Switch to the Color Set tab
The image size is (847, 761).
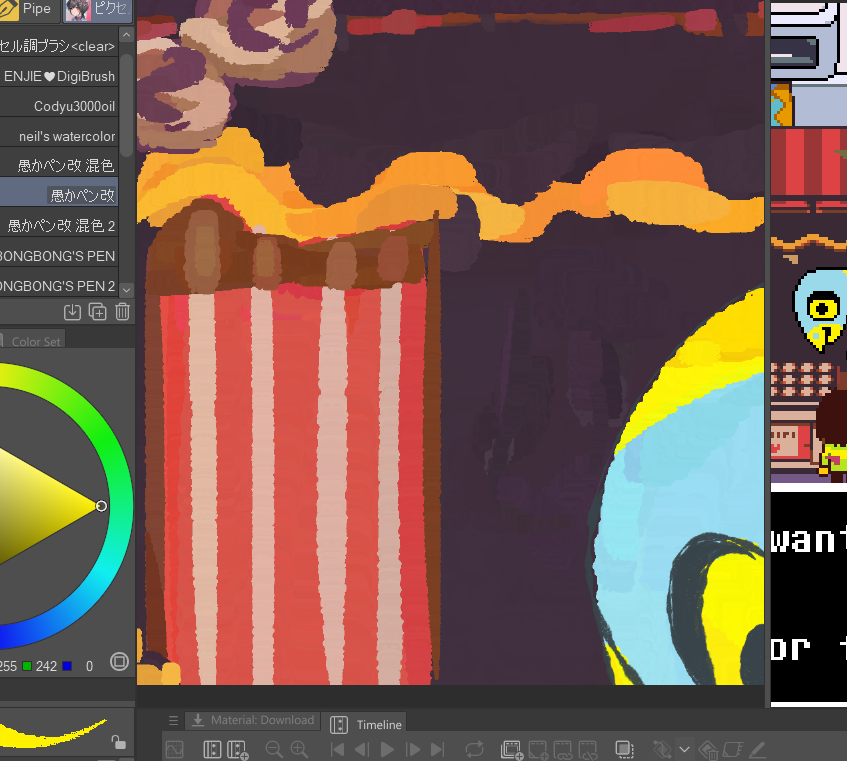pos(32,341)
